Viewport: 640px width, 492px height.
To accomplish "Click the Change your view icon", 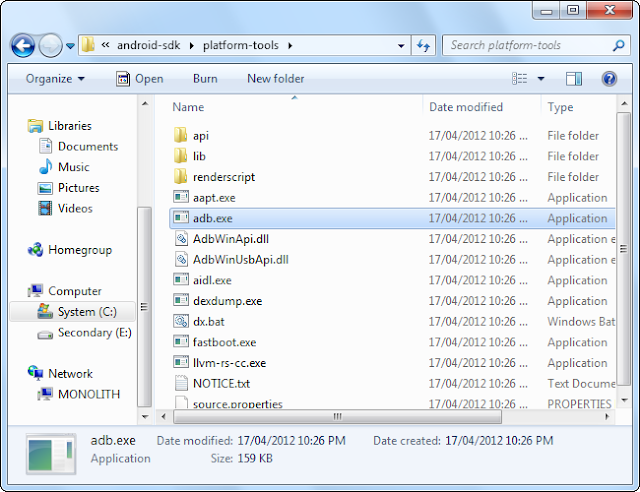I will pos(520,78).
